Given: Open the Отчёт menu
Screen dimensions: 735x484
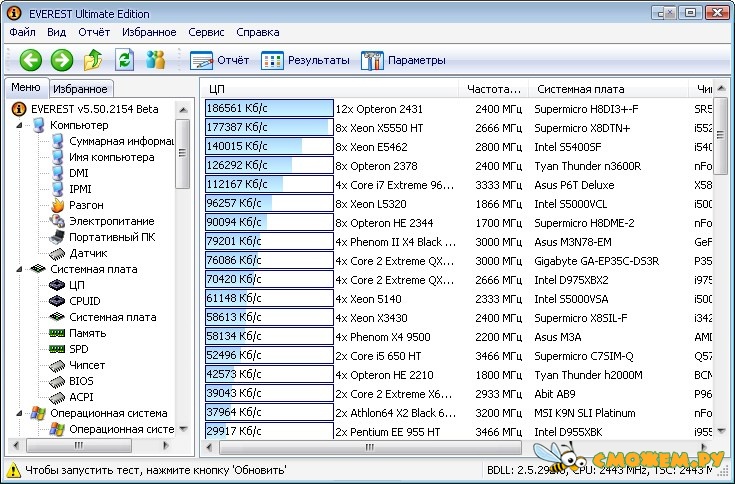Looking at the screenshot, I should [x=94, y=32].
